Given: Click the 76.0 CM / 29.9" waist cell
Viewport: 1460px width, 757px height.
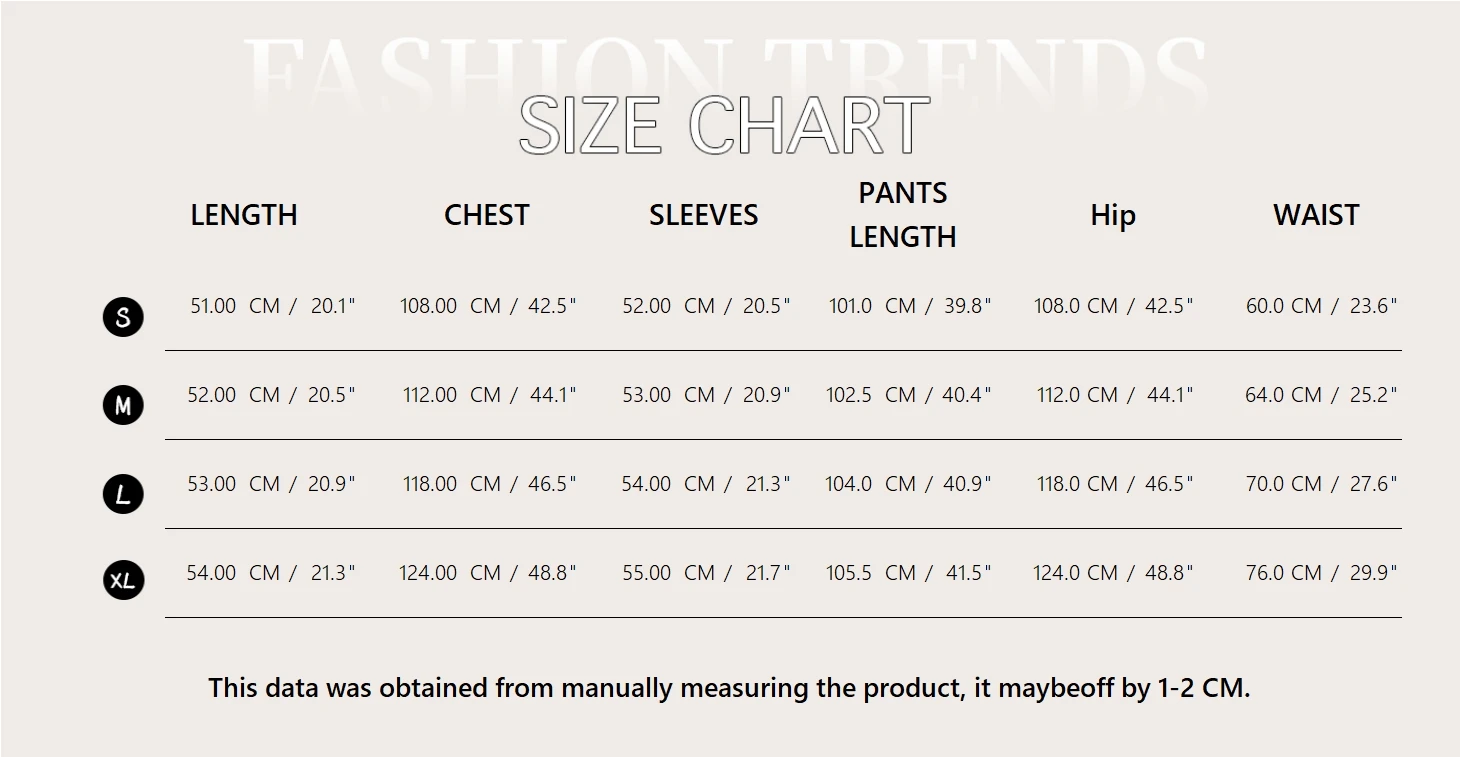Looking at the screenshot, I should click(x=1321, y=573).
